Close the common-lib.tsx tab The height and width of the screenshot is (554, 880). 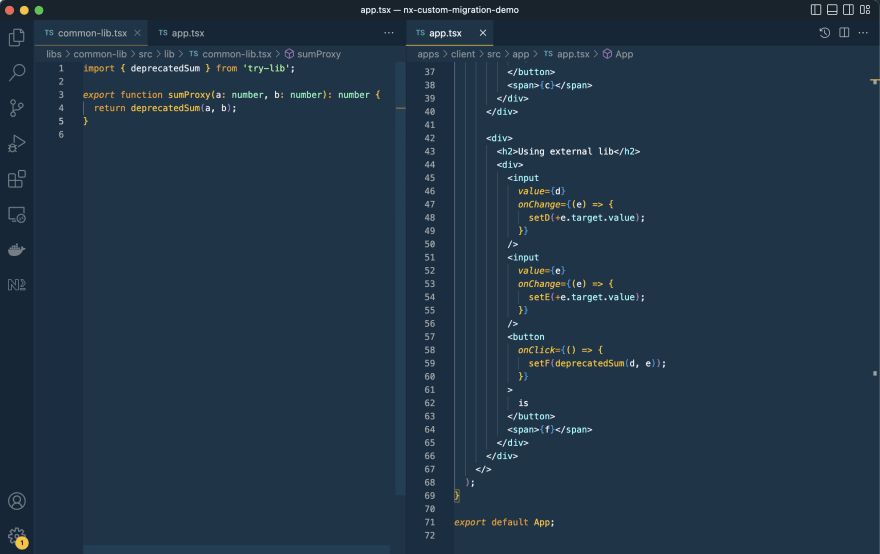pyautogui.click(x=138, y=33)
